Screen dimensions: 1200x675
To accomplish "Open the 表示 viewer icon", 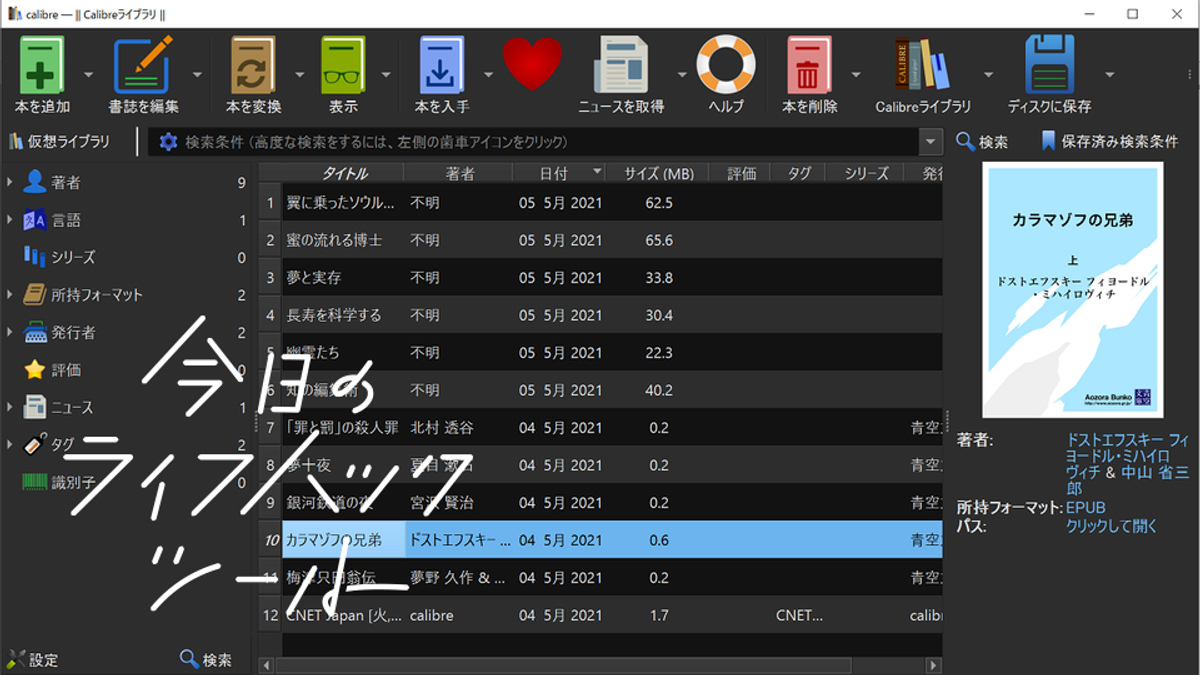I will [343, 65].
